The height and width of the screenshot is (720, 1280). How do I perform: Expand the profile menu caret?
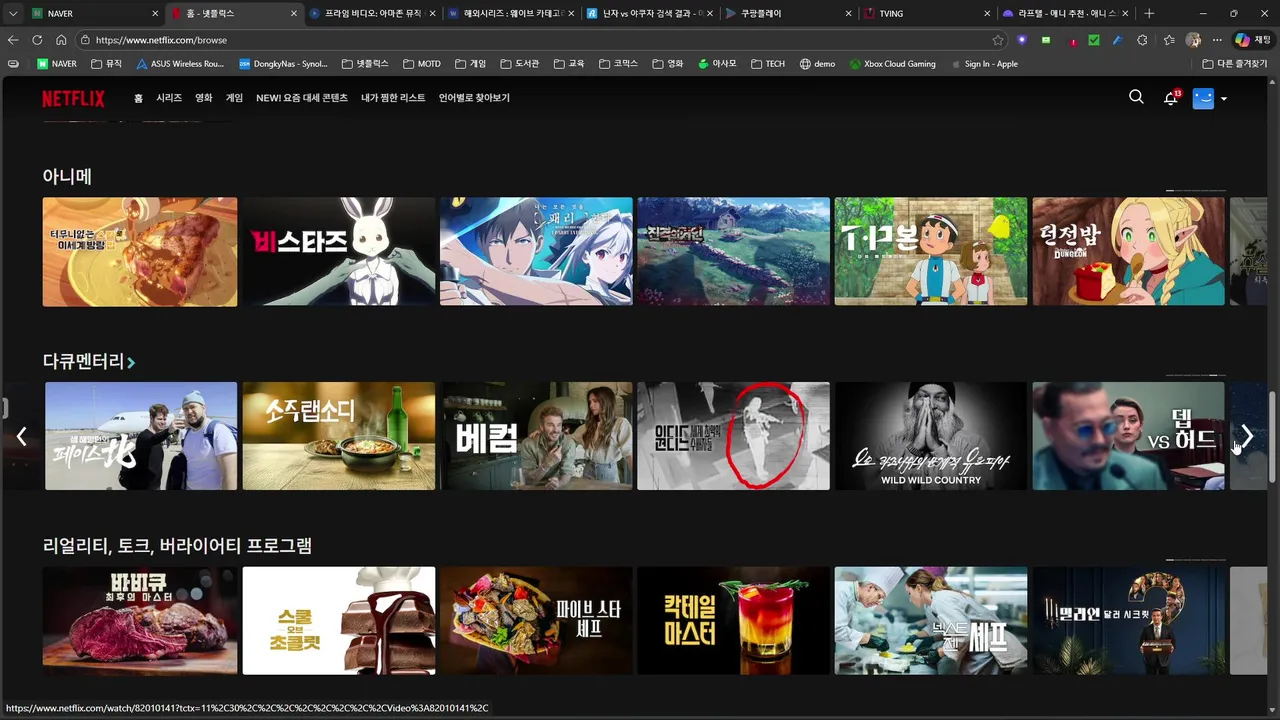point(1224,99)
